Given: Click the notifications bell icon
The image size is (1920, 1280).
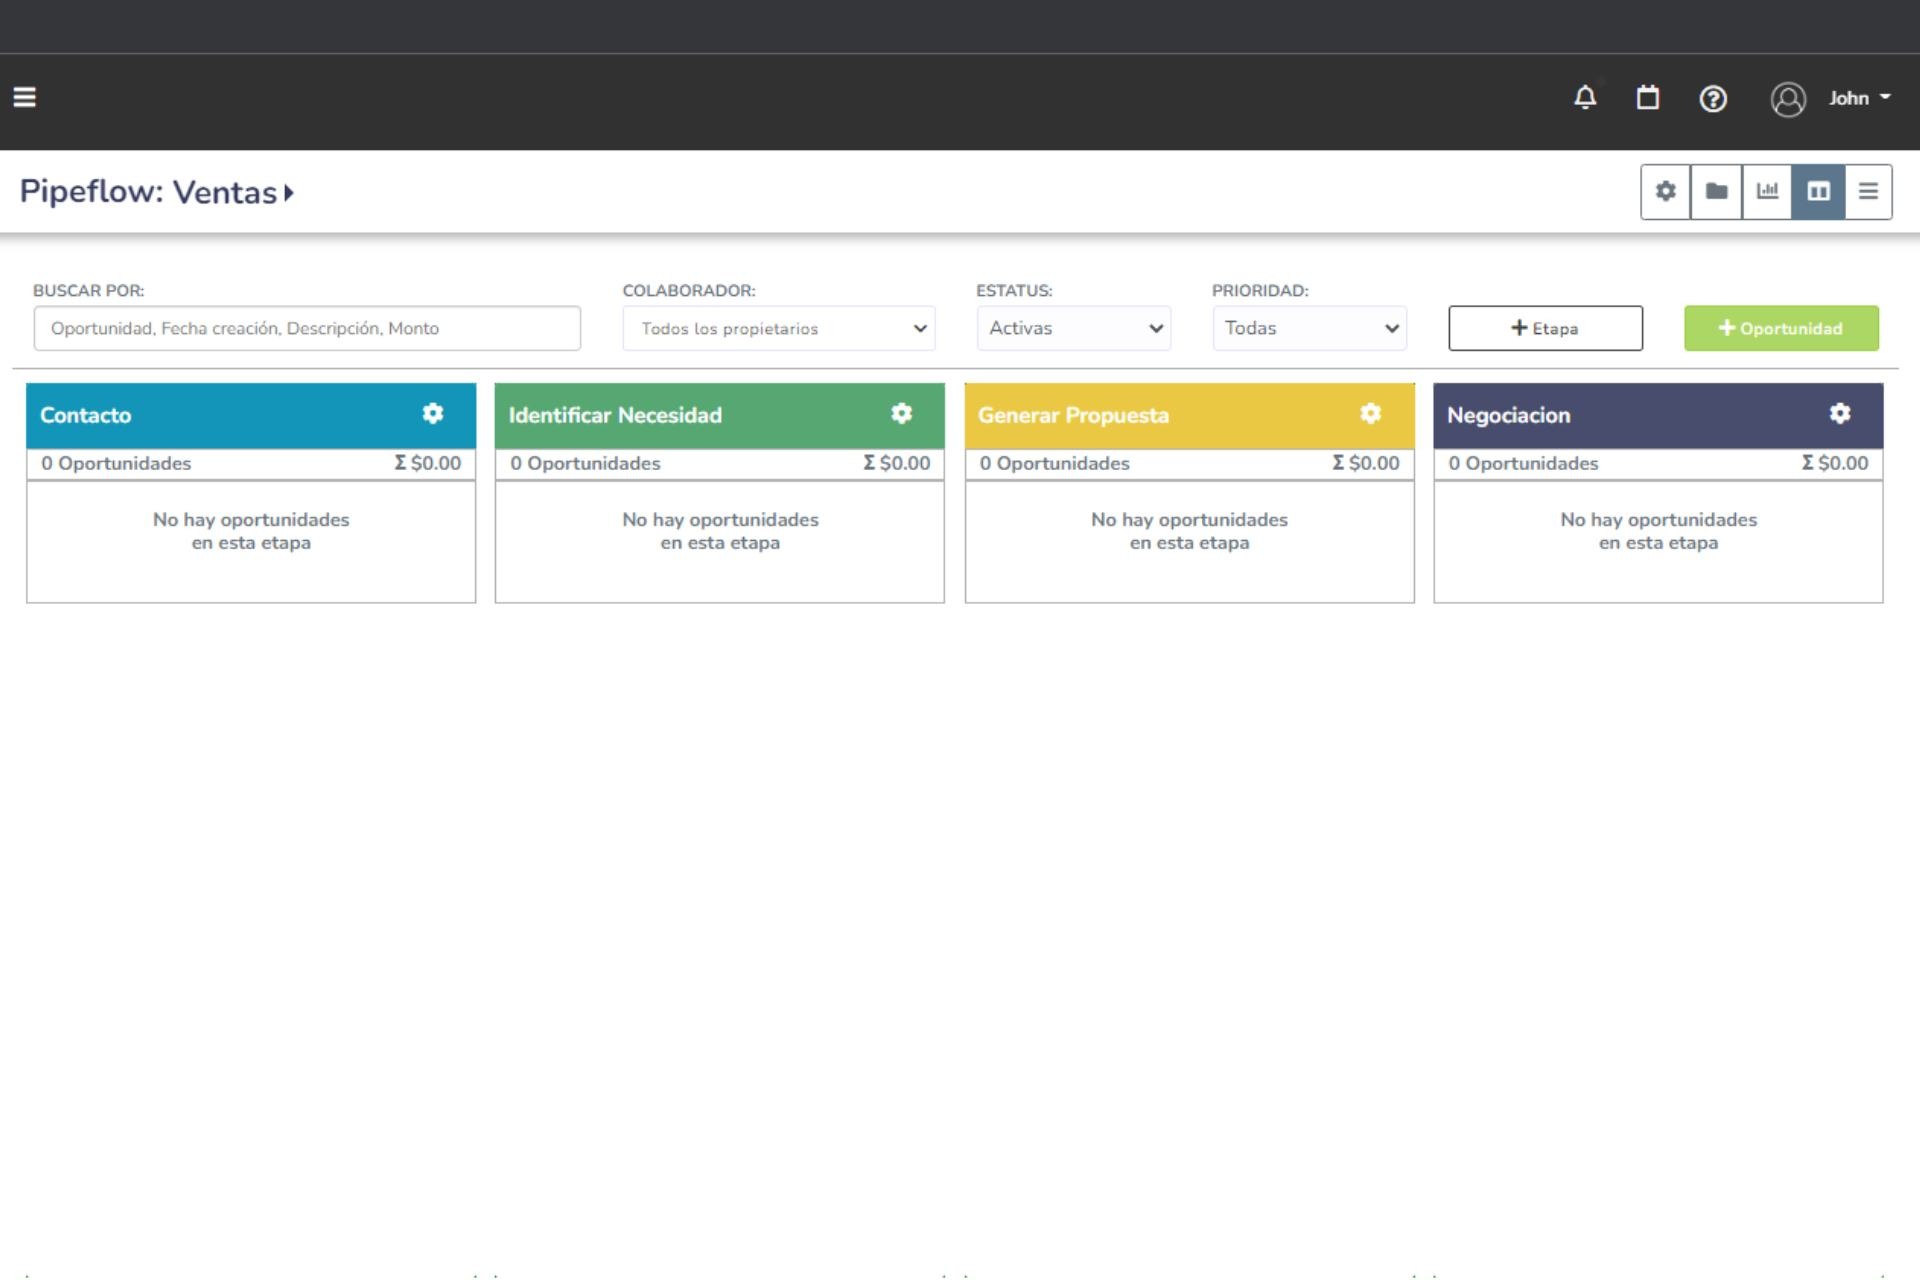Looking at the screenshot, I should [x=1585, y=98].
